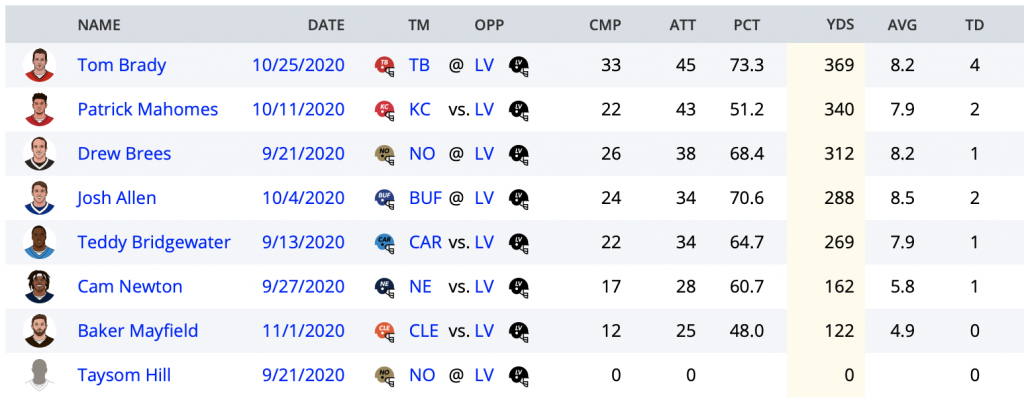This screenshot has width=1024, height=408.
Task: Click the Tampa Bay helmet icon
Action: 385,65
